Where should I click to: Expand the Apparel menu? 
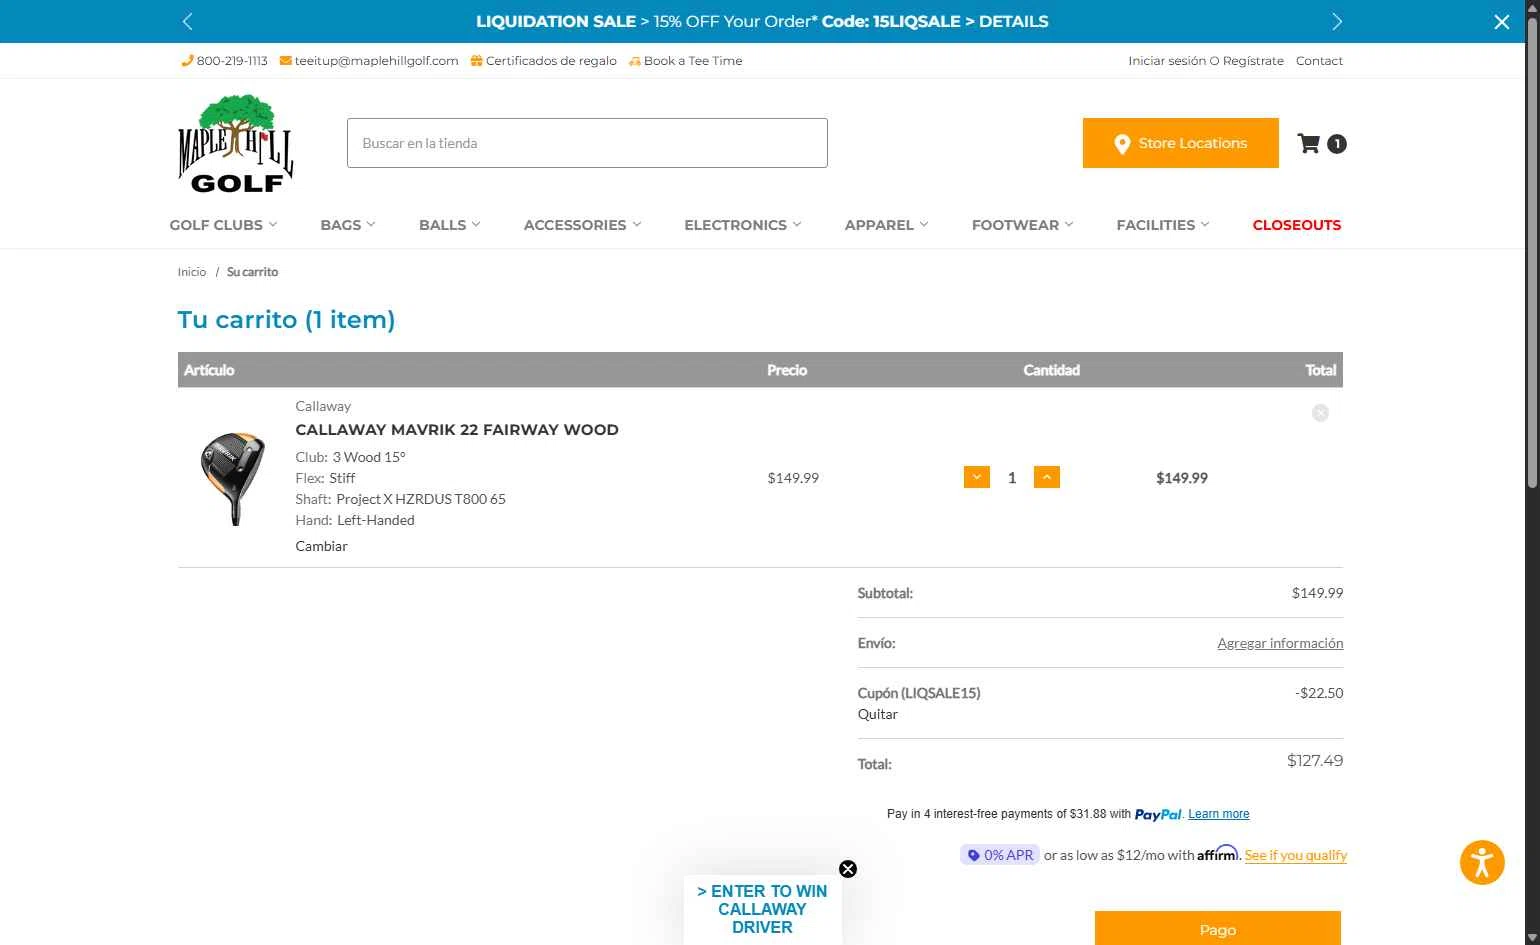coord(886,225)
